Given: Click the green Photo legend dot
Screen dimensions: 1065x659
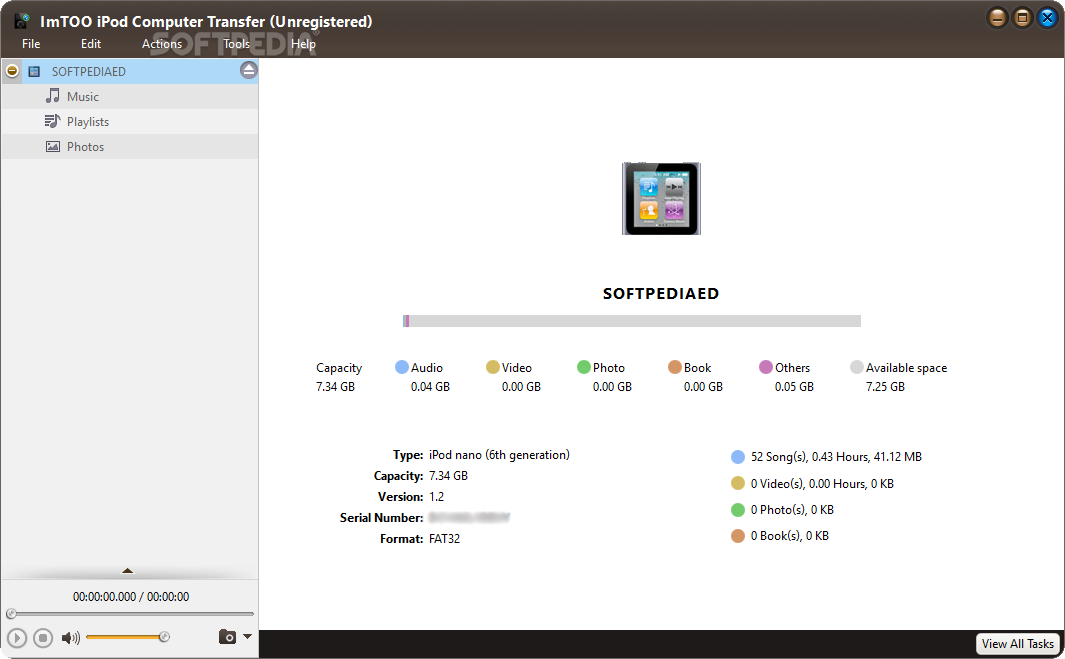Looking at the screenshot, I should 583,367.
